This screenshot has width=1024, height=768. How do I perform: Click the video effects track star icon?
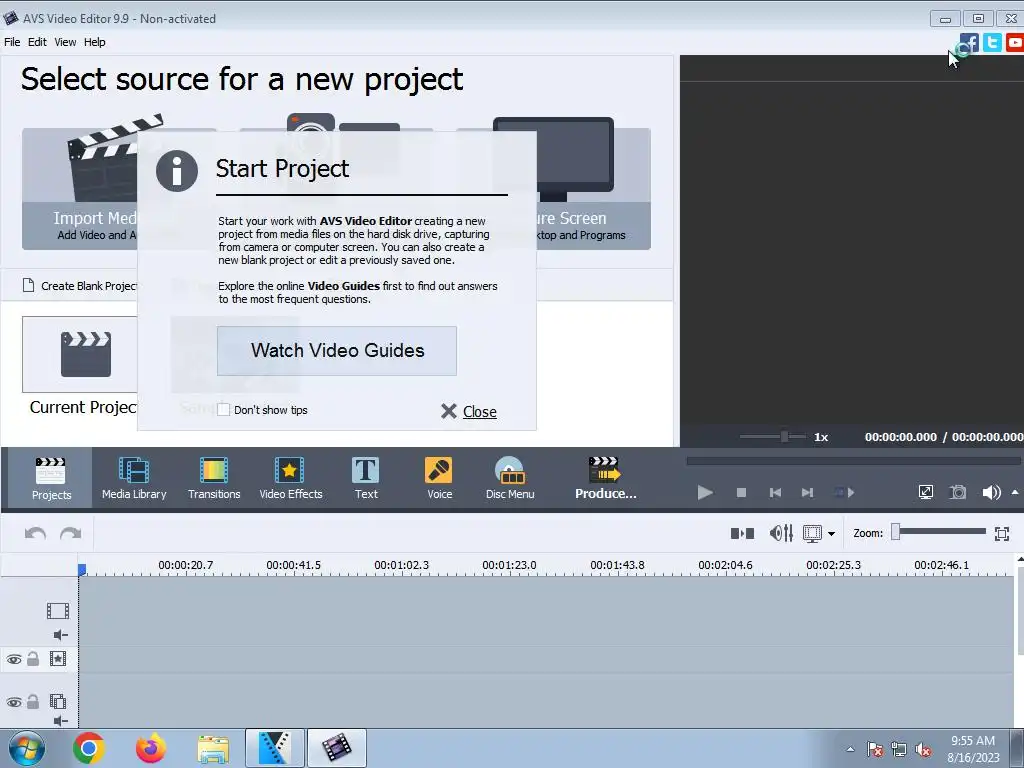click(x=58, y=658)
